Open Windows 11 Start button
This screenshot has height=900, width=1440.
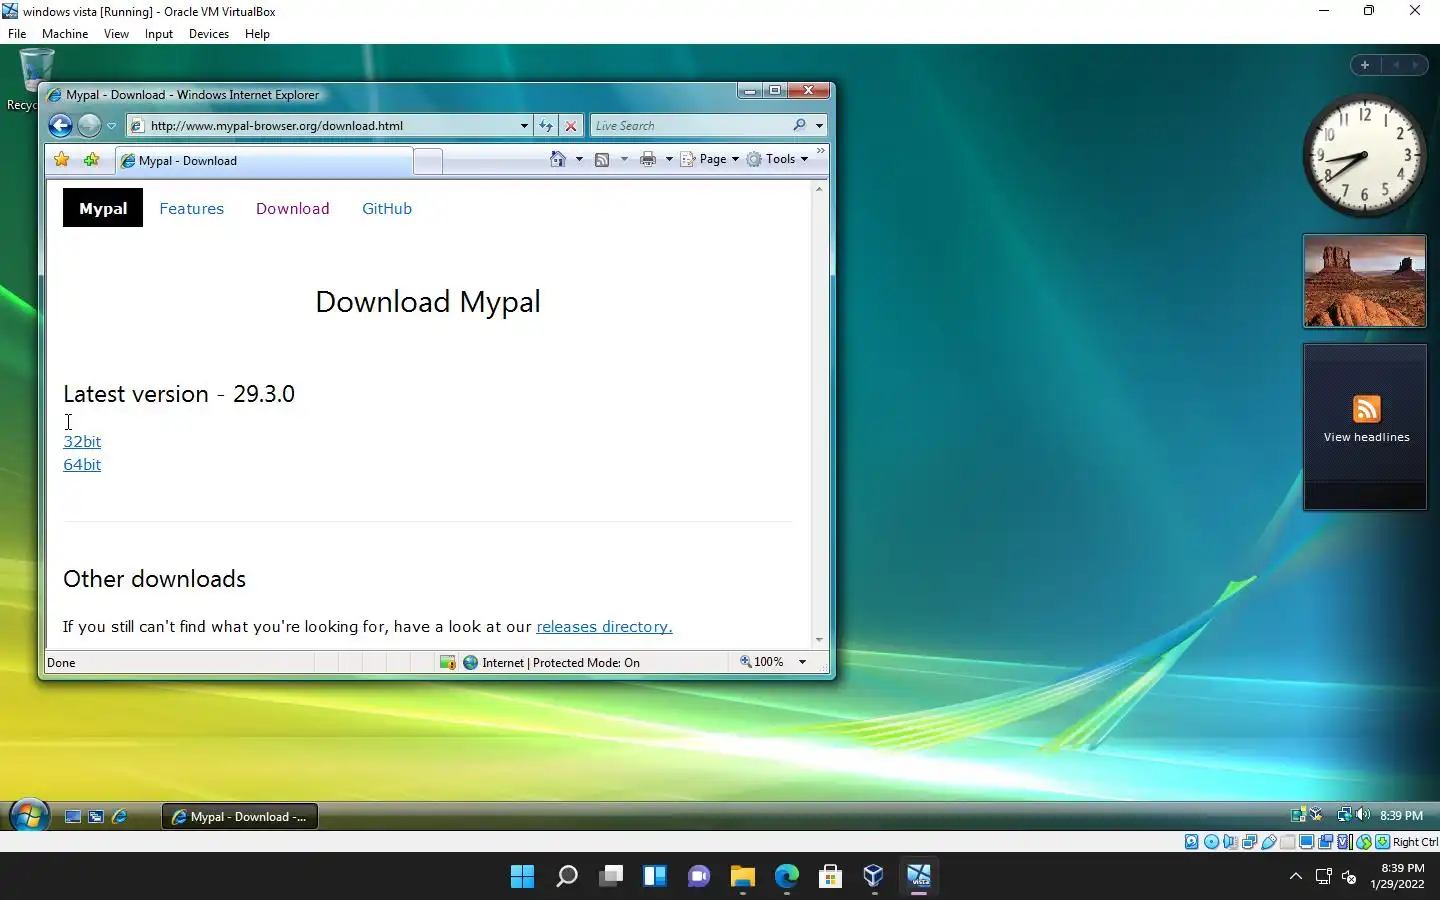[522, 876]
